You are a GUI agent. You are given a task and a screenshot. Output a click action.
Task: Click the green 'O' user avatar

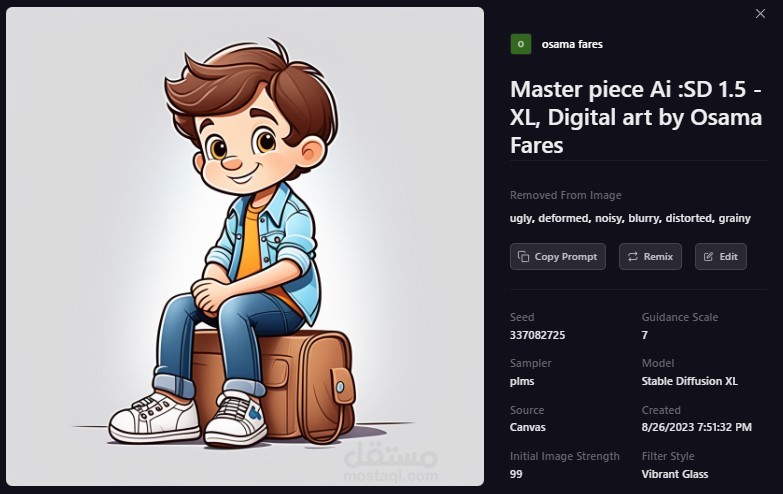[x=520, y=44]
